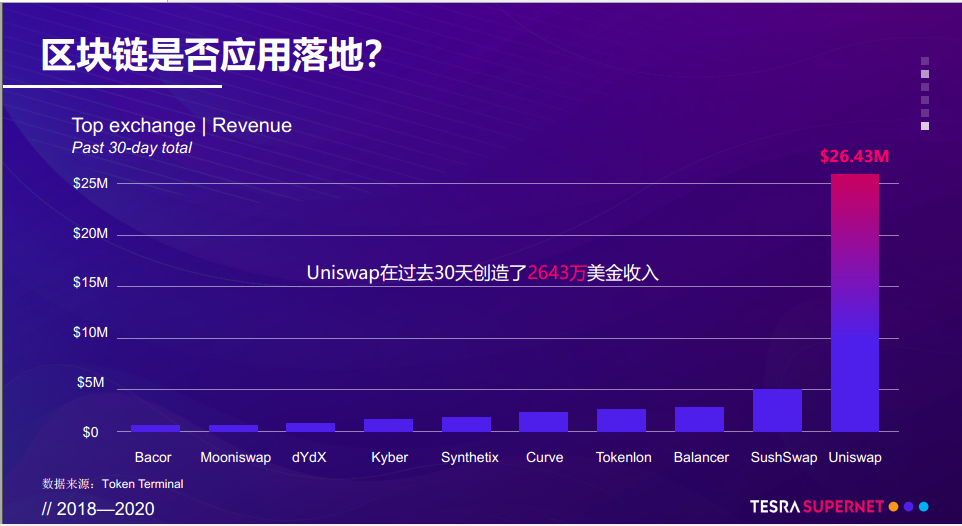The image size is (962, 526).
Task: Click the $5M y-axis label
Action: (90, 382)
